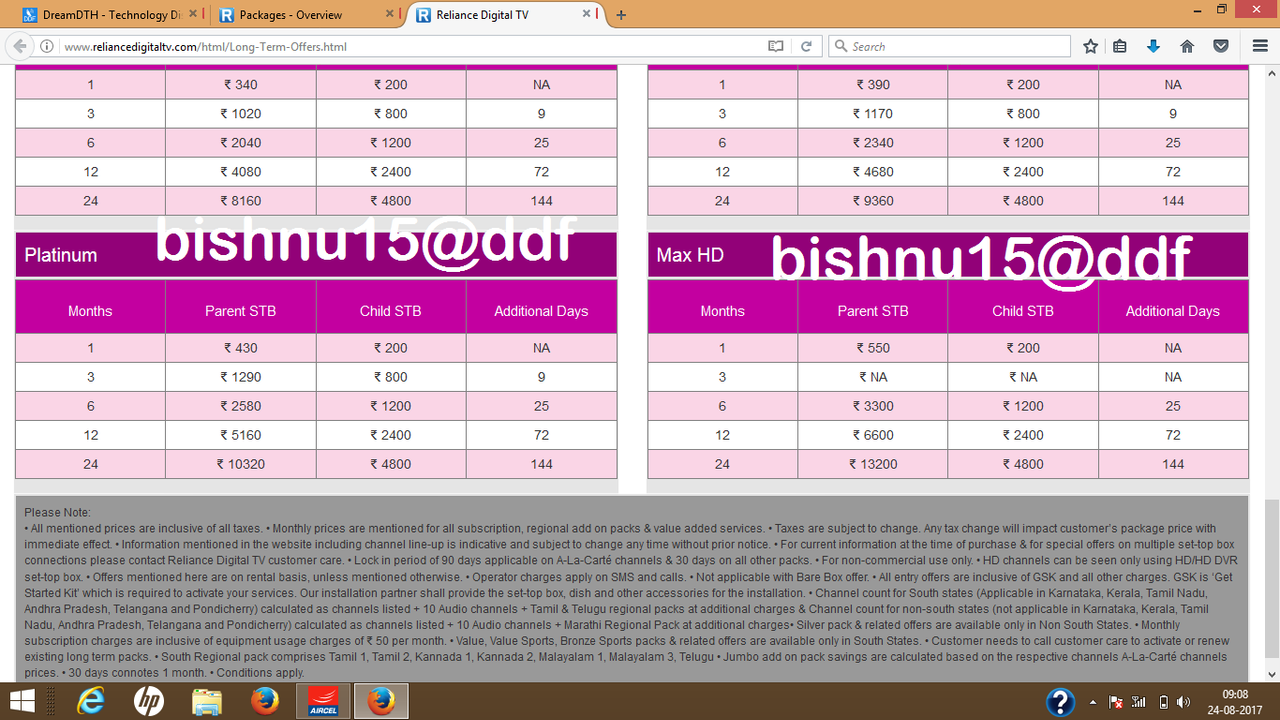Click the ₹ 340 price cell
Image resolution: width=1280 pixels, height=720 pixels.
point(240,85)
